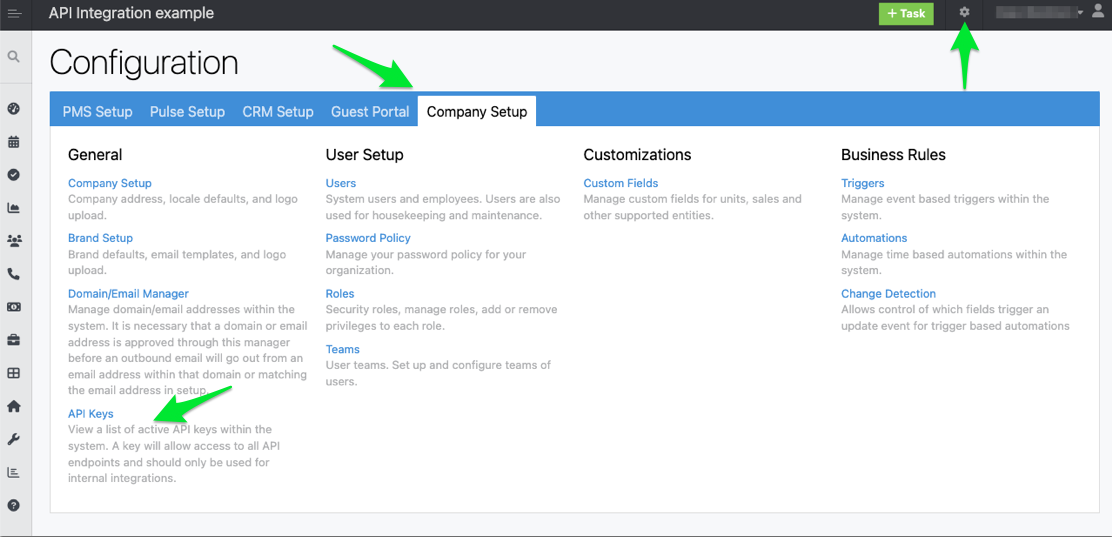Click the question mark help icon
Screen dimensions: 1112x537
click(x=14, y=505)
